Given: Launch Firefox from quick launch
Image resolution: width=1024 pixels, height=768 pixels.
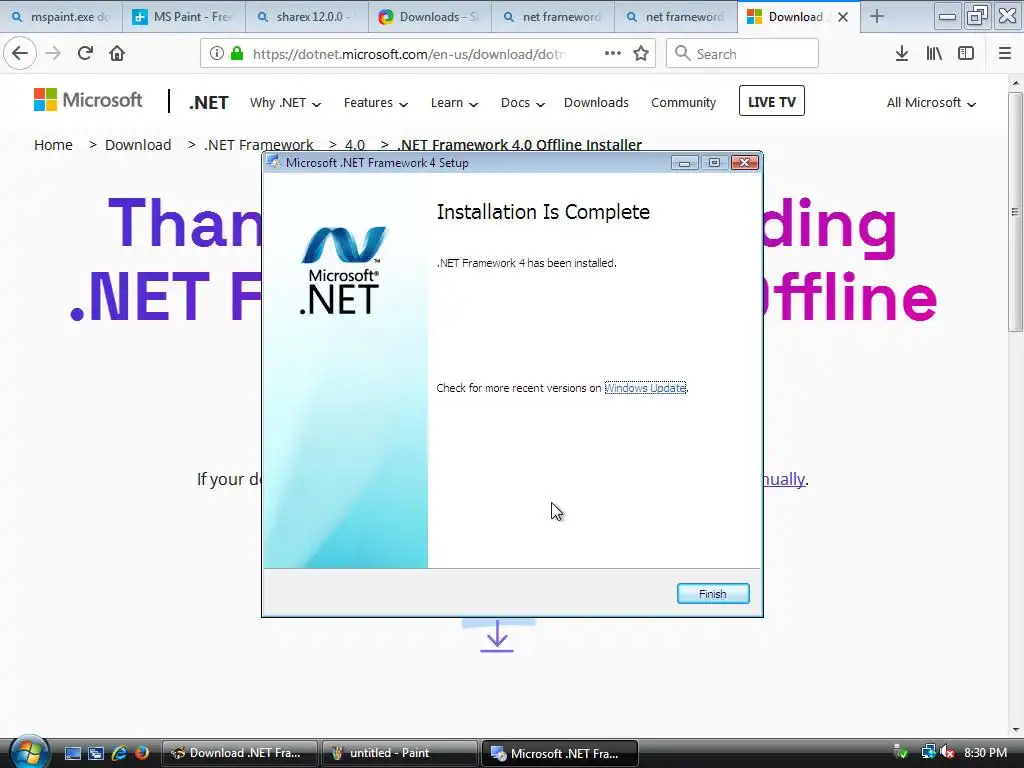Looking at the screenshot, I should point(142,754).
